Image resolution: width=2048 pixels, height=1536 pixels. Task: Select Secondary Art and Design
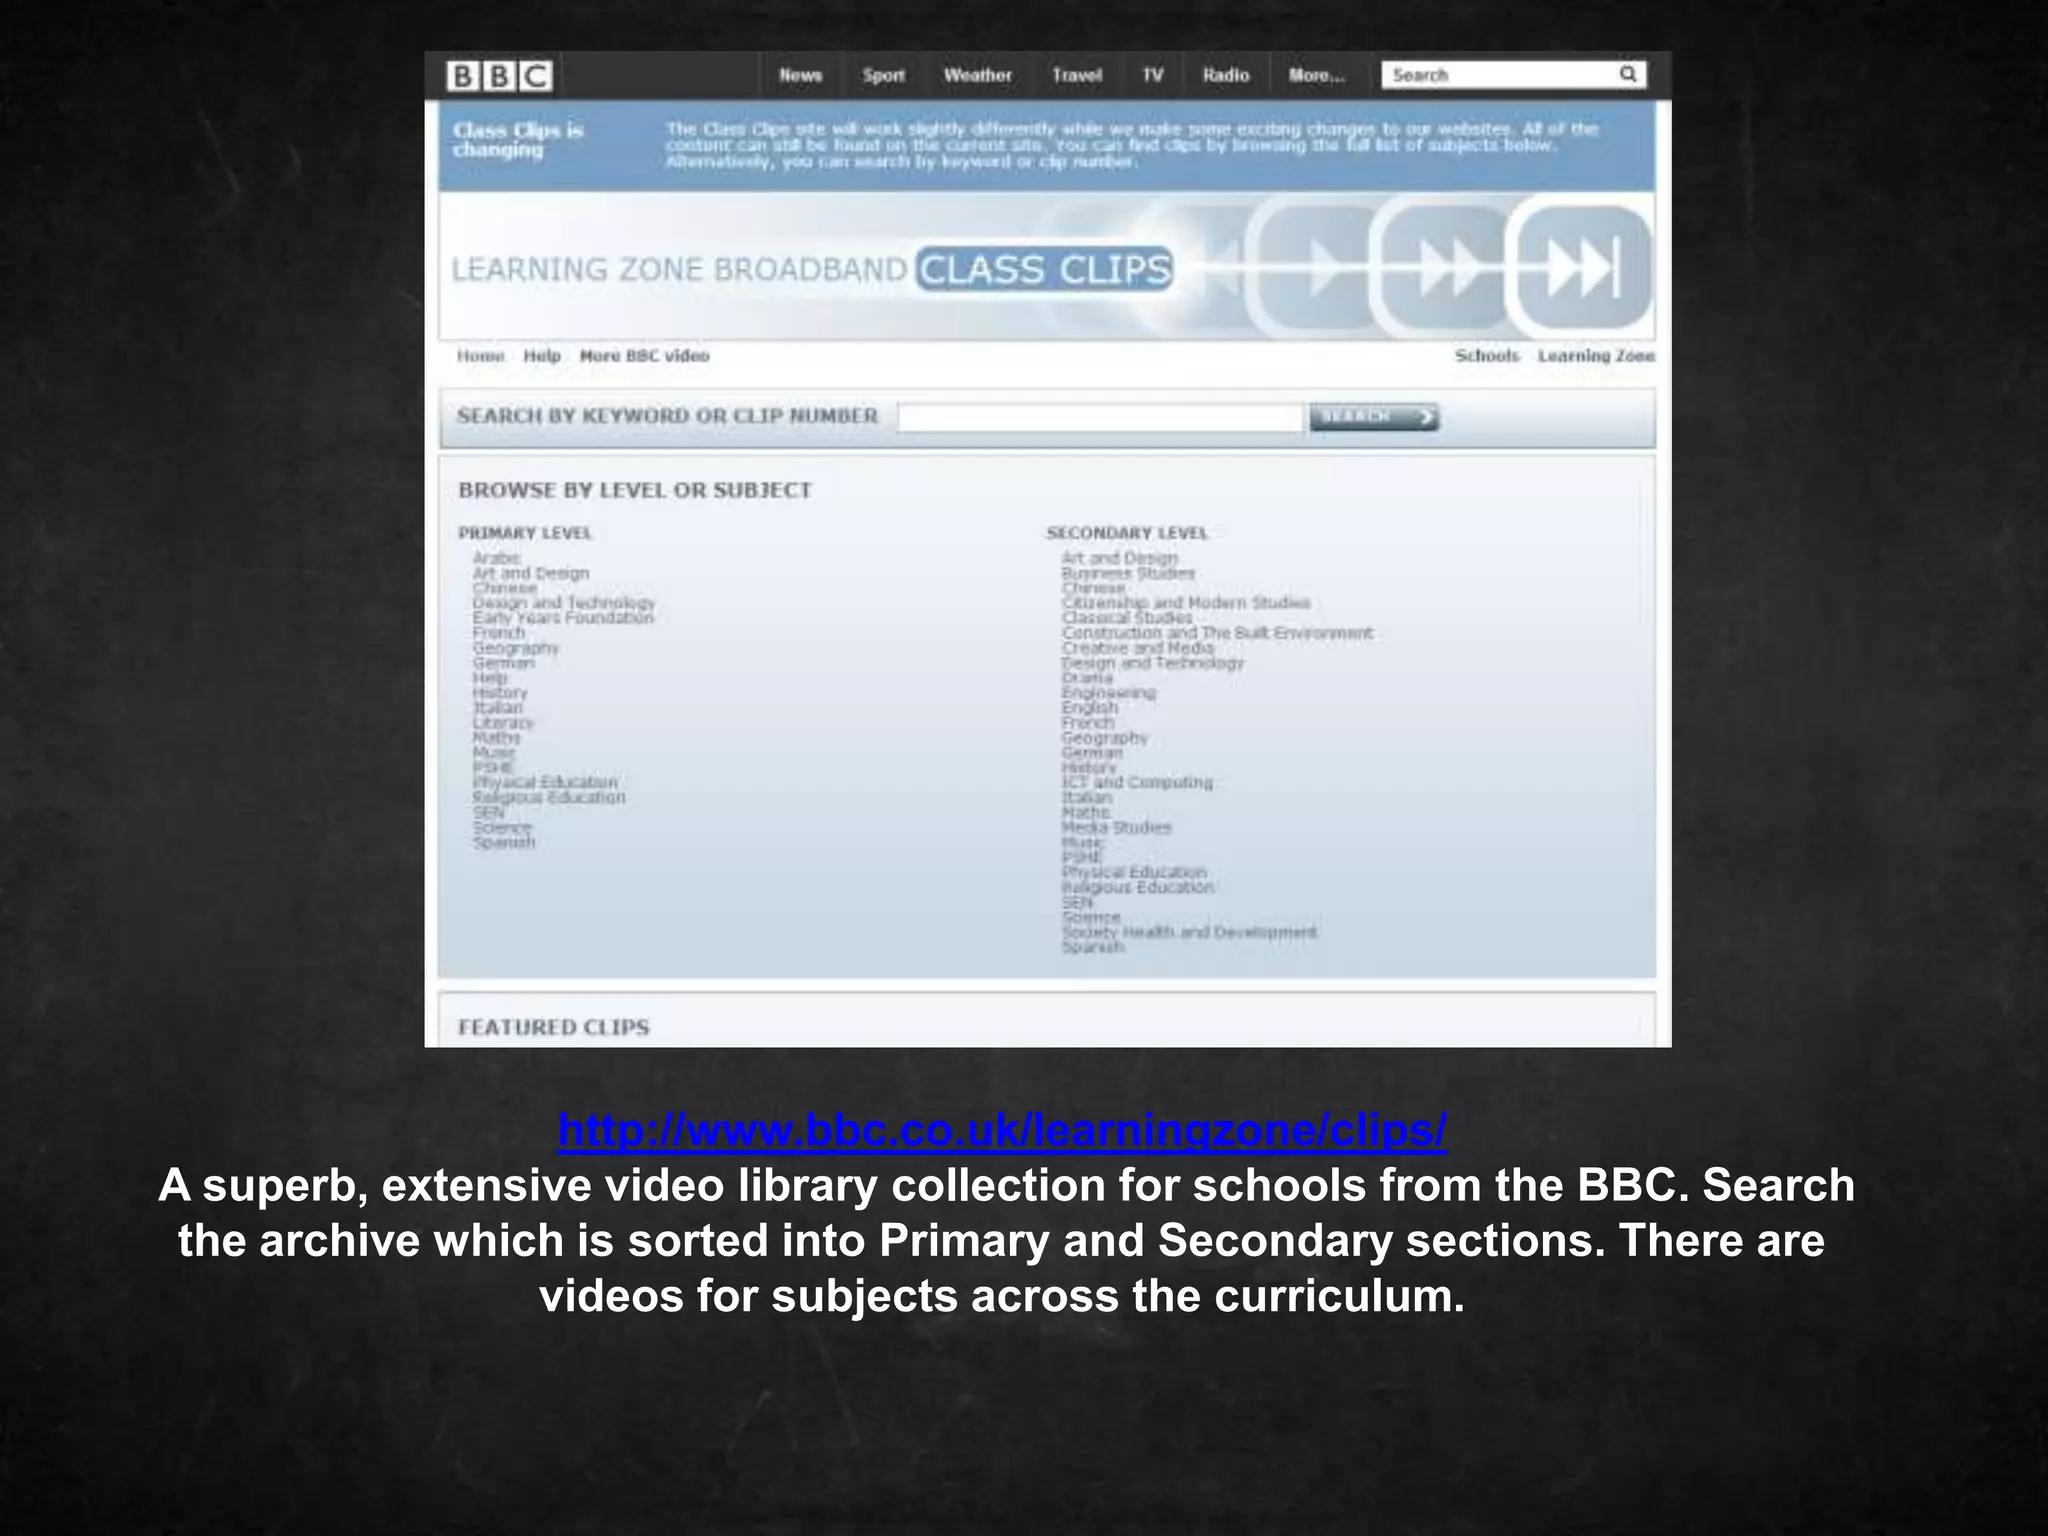pyautogui.click(x=1120, y=558)
